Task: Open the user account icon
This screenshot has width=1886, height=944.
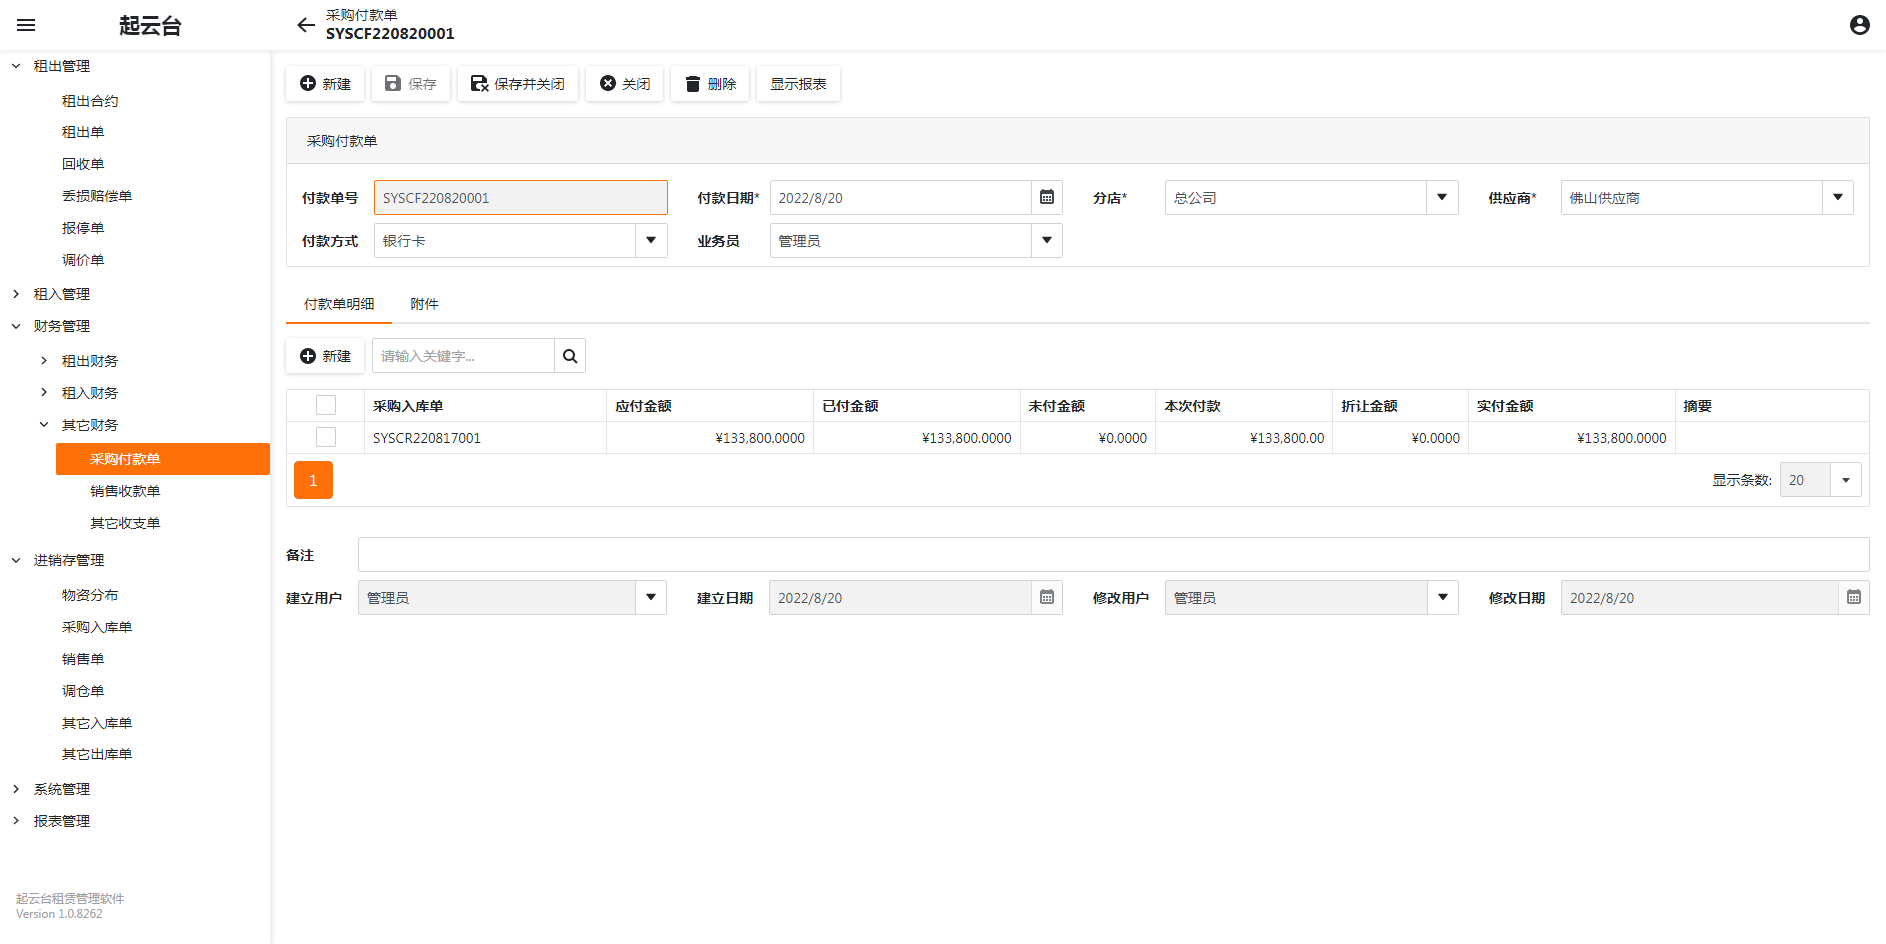Action: point(1859,25)
